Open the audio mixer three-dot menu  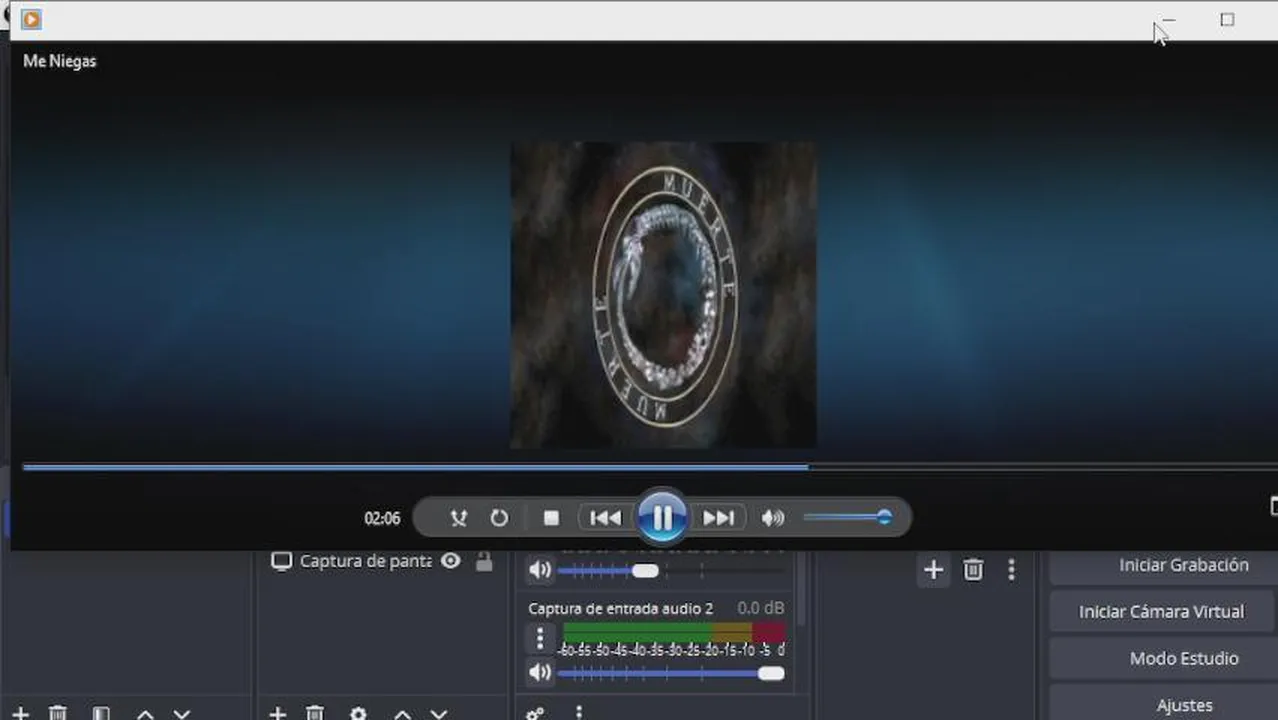(x=578, y=713)
